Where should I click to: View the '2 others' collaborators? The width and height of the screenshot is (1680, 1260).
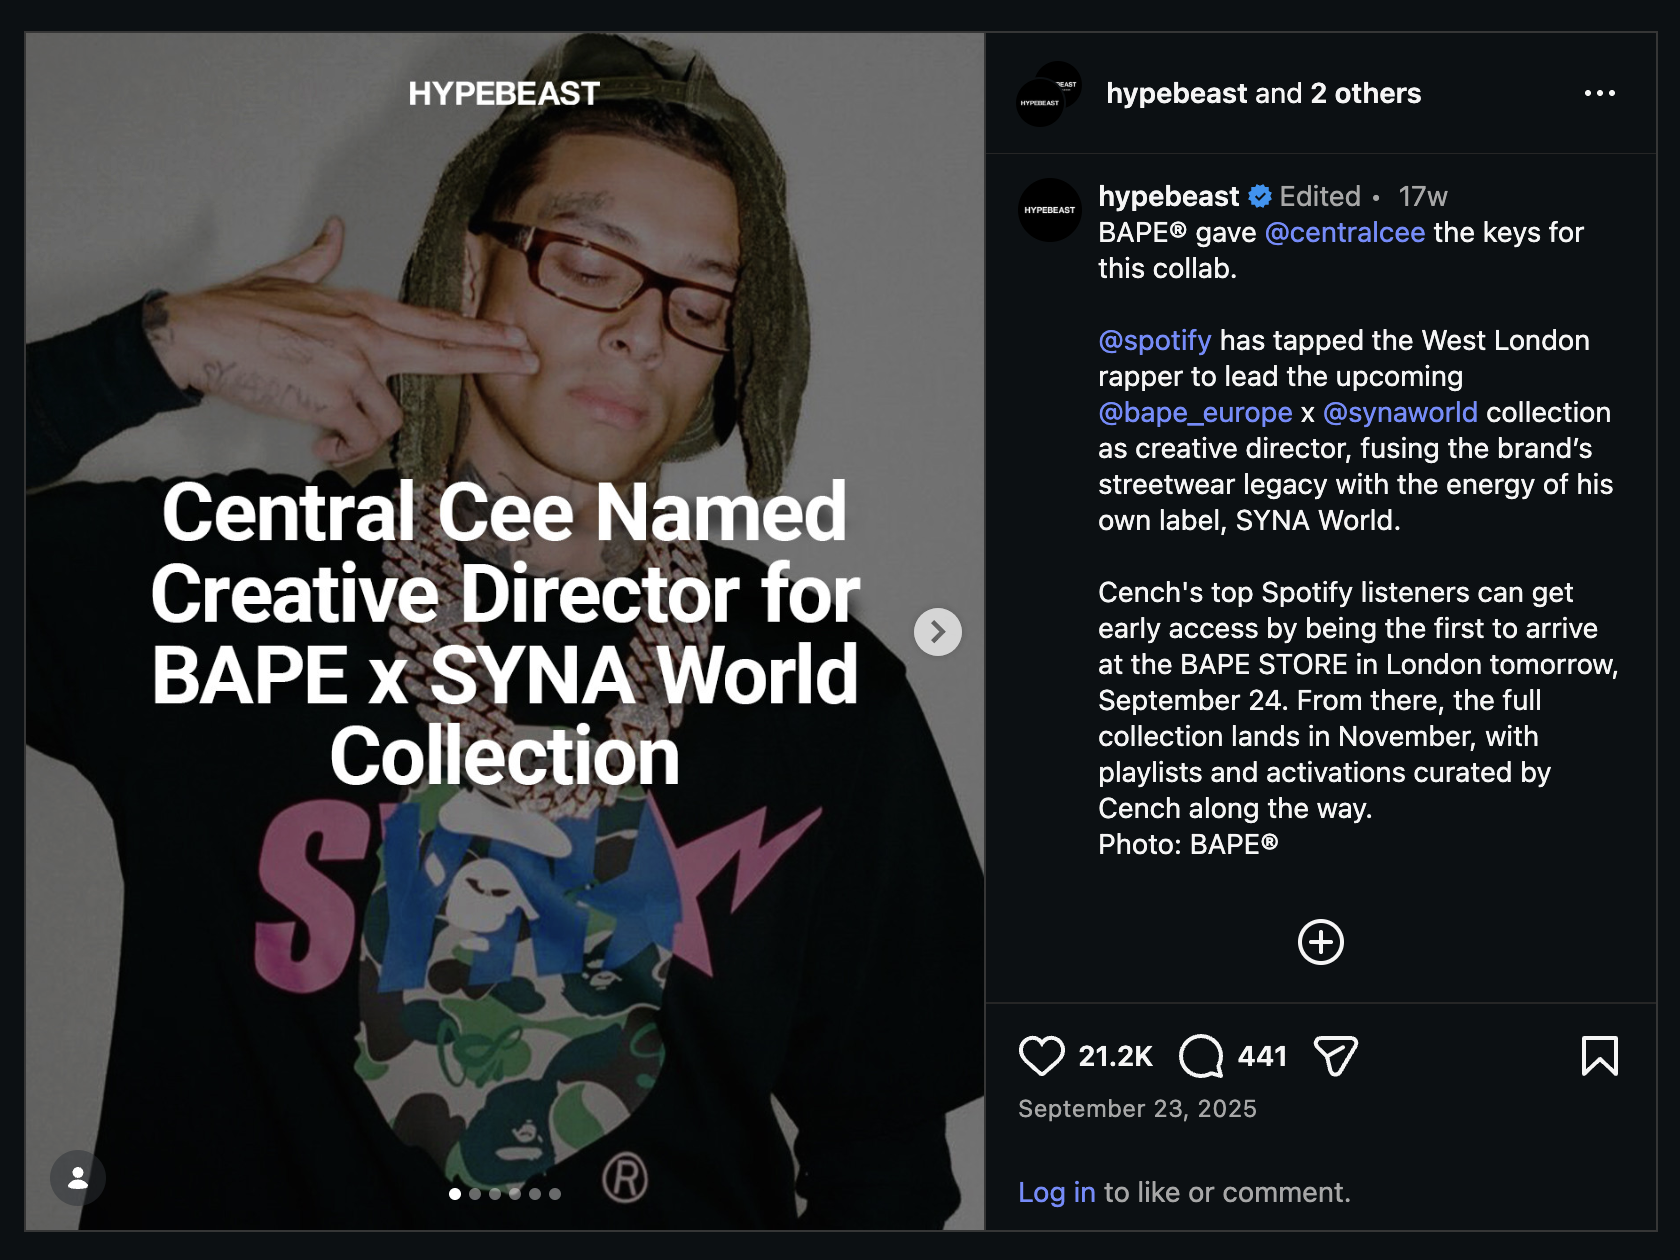(x=1366, y=93)
